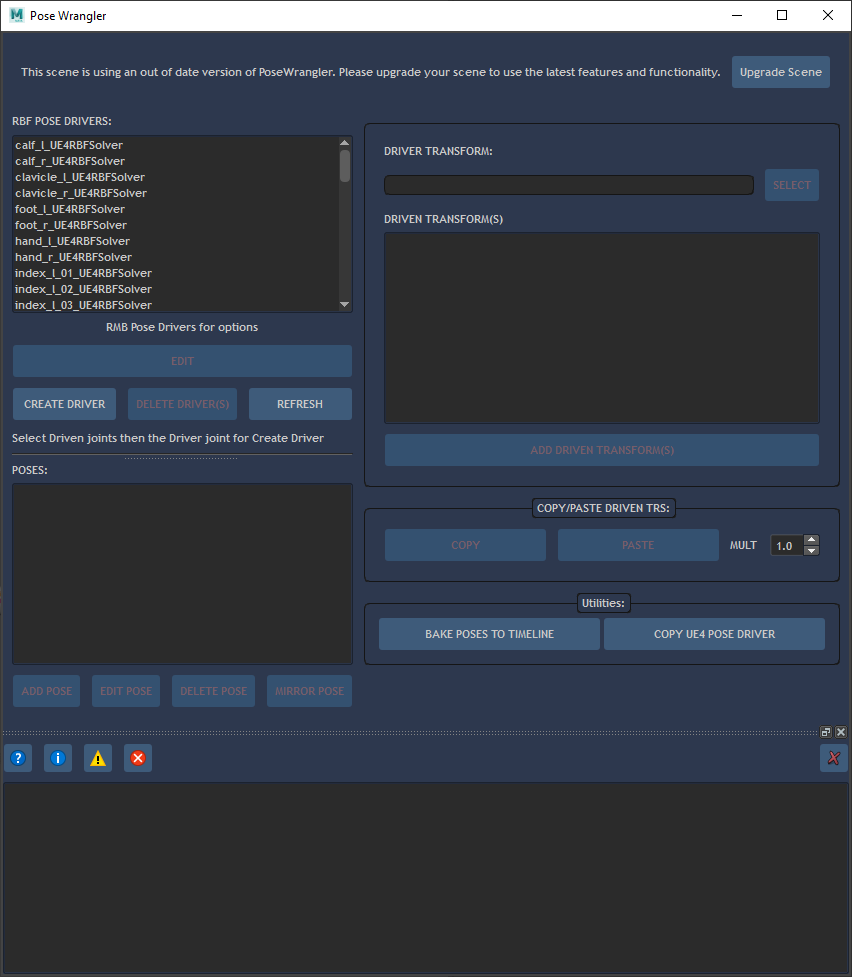852x977 pixels.
Task: Clear the log with the red X icon
Action: (833, 758)
